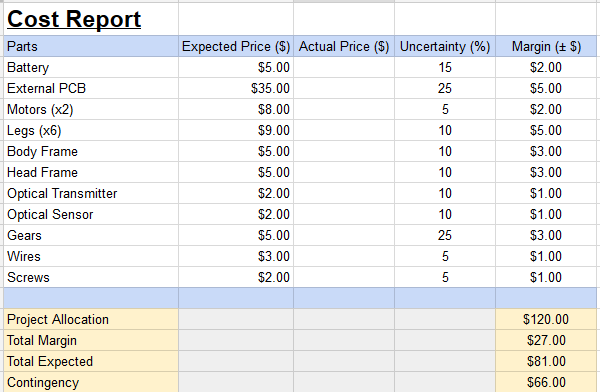Click Head Frame margin $3.00 cell

point(546,173)
